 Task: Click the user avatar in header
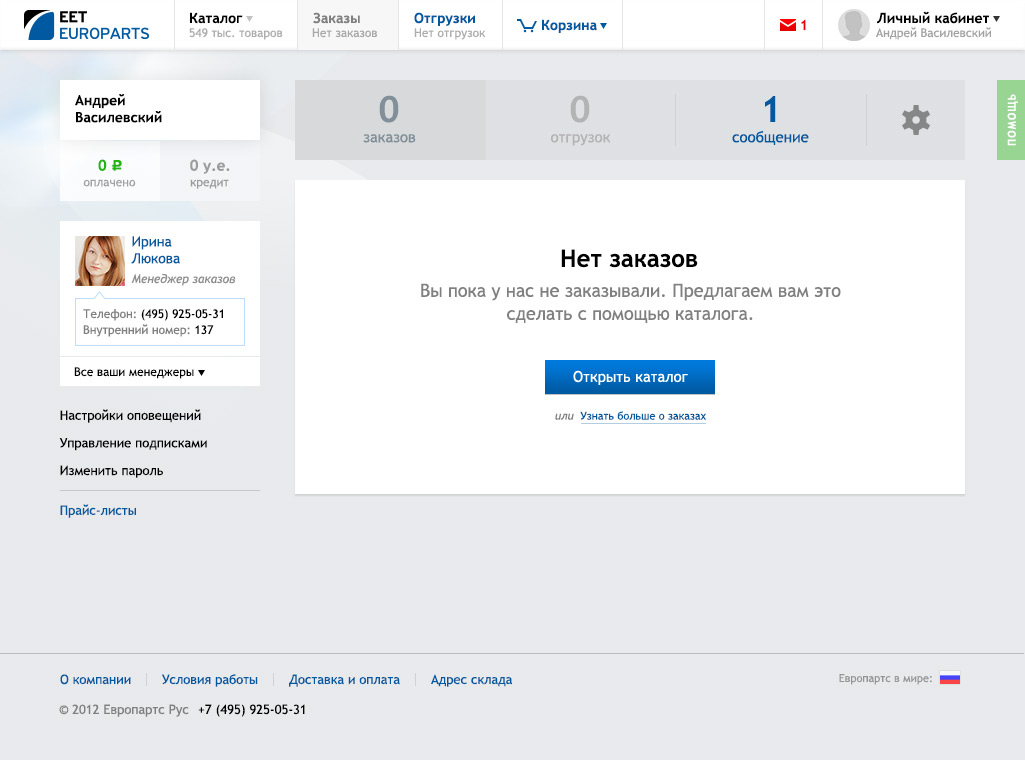click(x=853, y=25)
